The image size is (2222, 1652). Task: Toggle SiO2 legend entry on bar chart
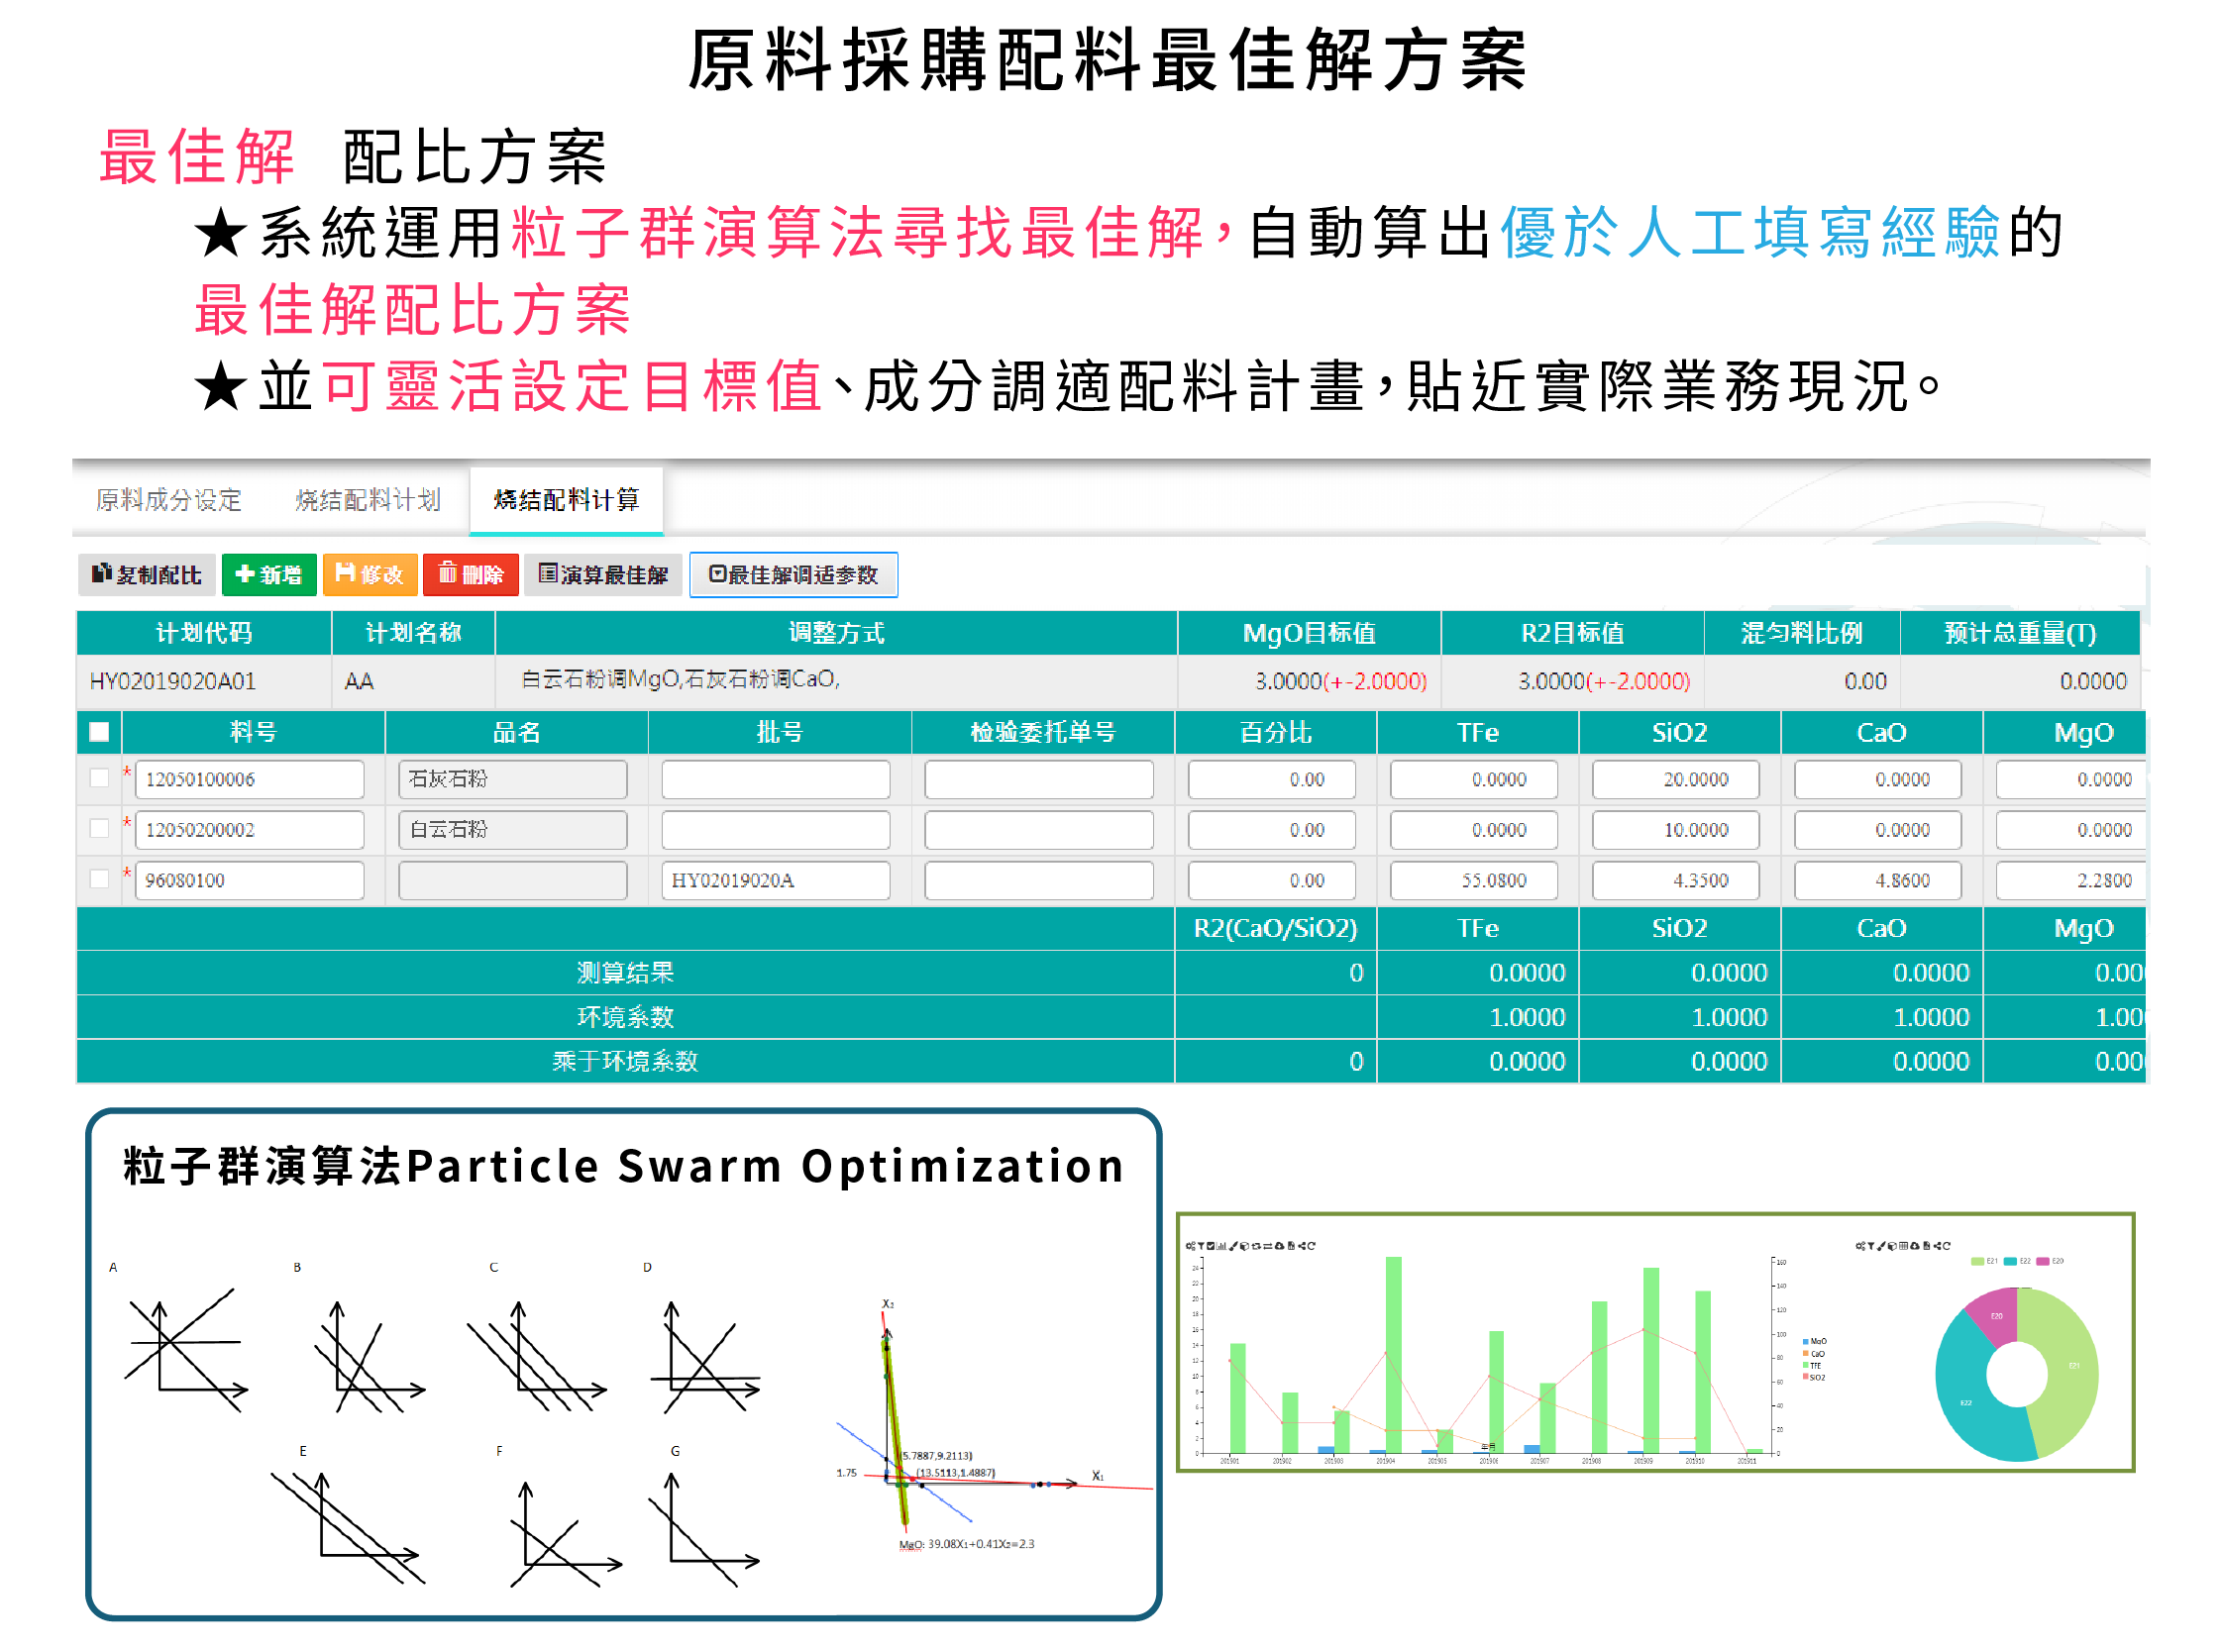(1815, 1378)
